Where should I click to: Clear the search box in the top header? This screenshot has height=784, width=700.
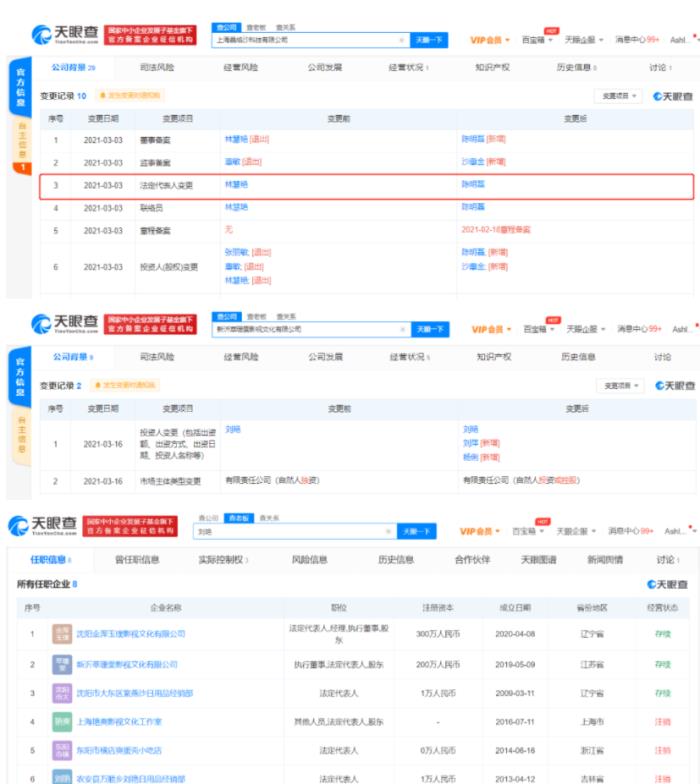[x=402, y=40]
